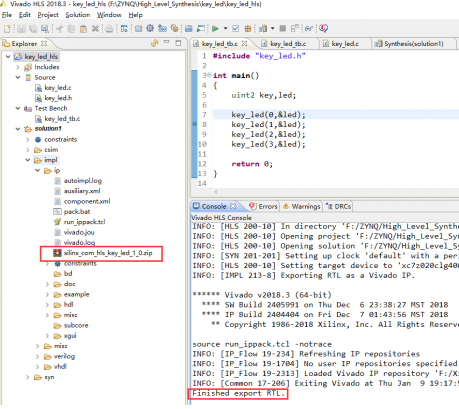Collapse the impl folder node

click(28, 160)
